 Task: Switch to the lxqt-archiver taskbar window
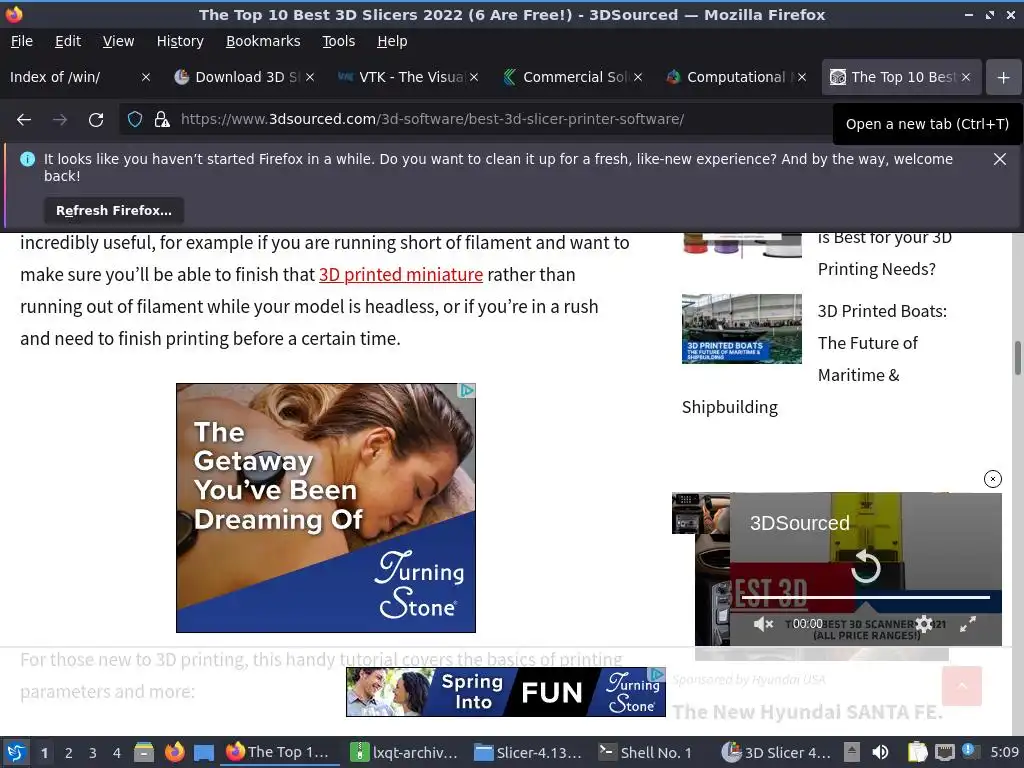(404, 752)
